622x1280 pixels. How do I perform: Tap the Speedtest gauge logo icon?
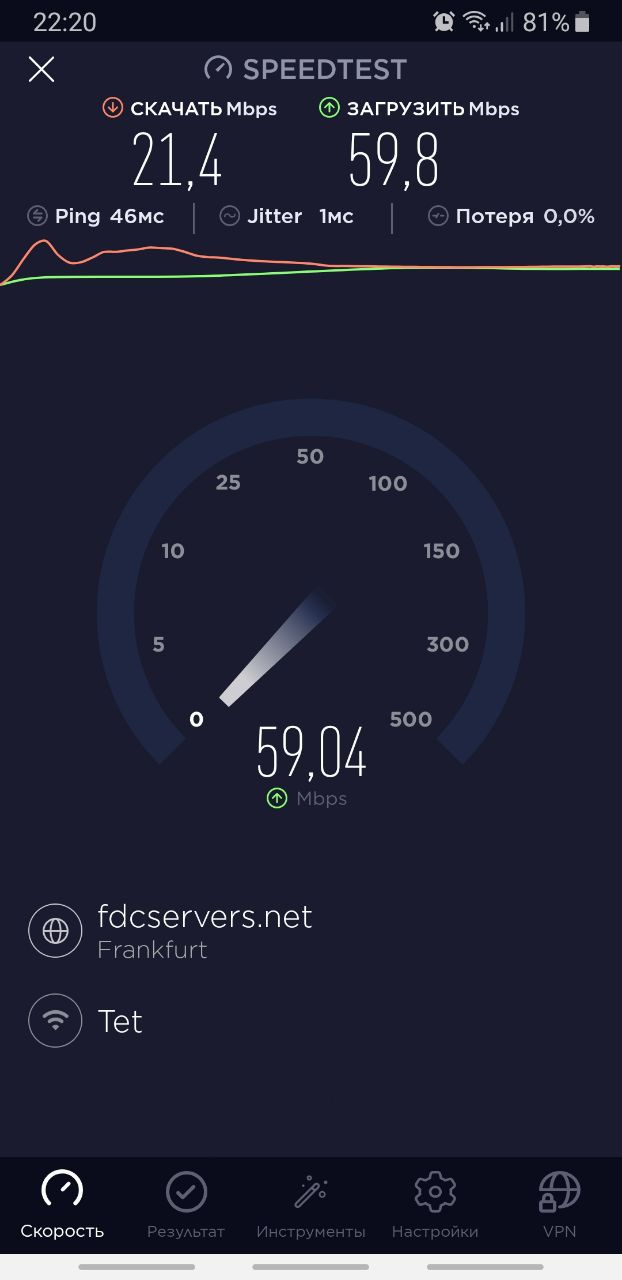coord(218,69)
